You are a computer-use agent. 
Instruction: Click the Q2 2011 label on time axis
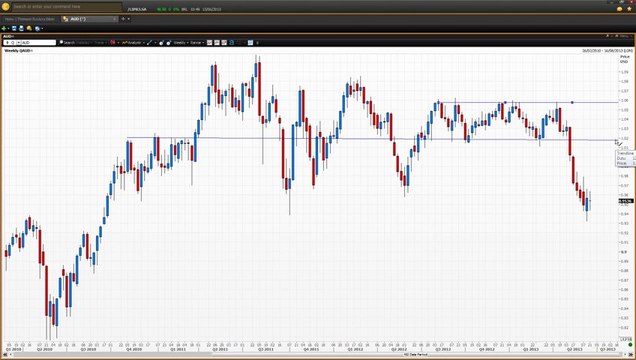pyautogui.click(x=219, y=349)
